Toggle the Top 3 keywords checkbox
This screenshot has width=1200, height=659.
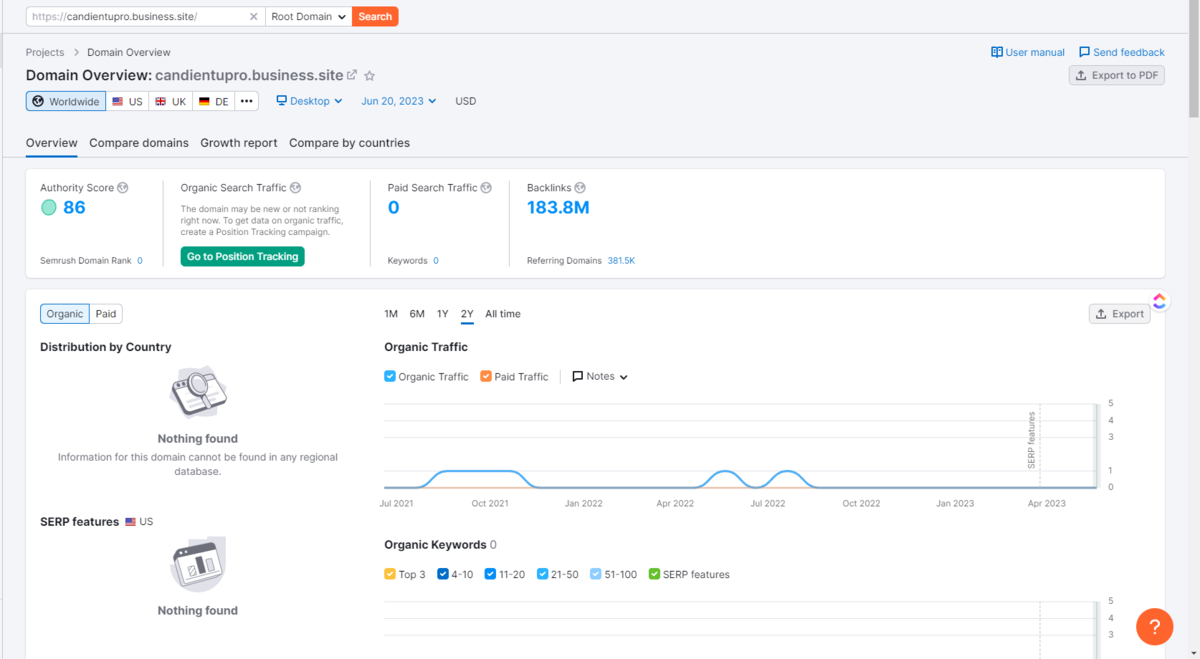[x=390, y=575]
